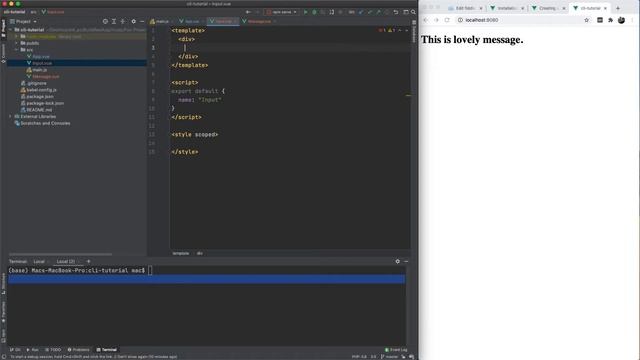Open the Run tool window
Screen dimensions: 640x360
33,350
